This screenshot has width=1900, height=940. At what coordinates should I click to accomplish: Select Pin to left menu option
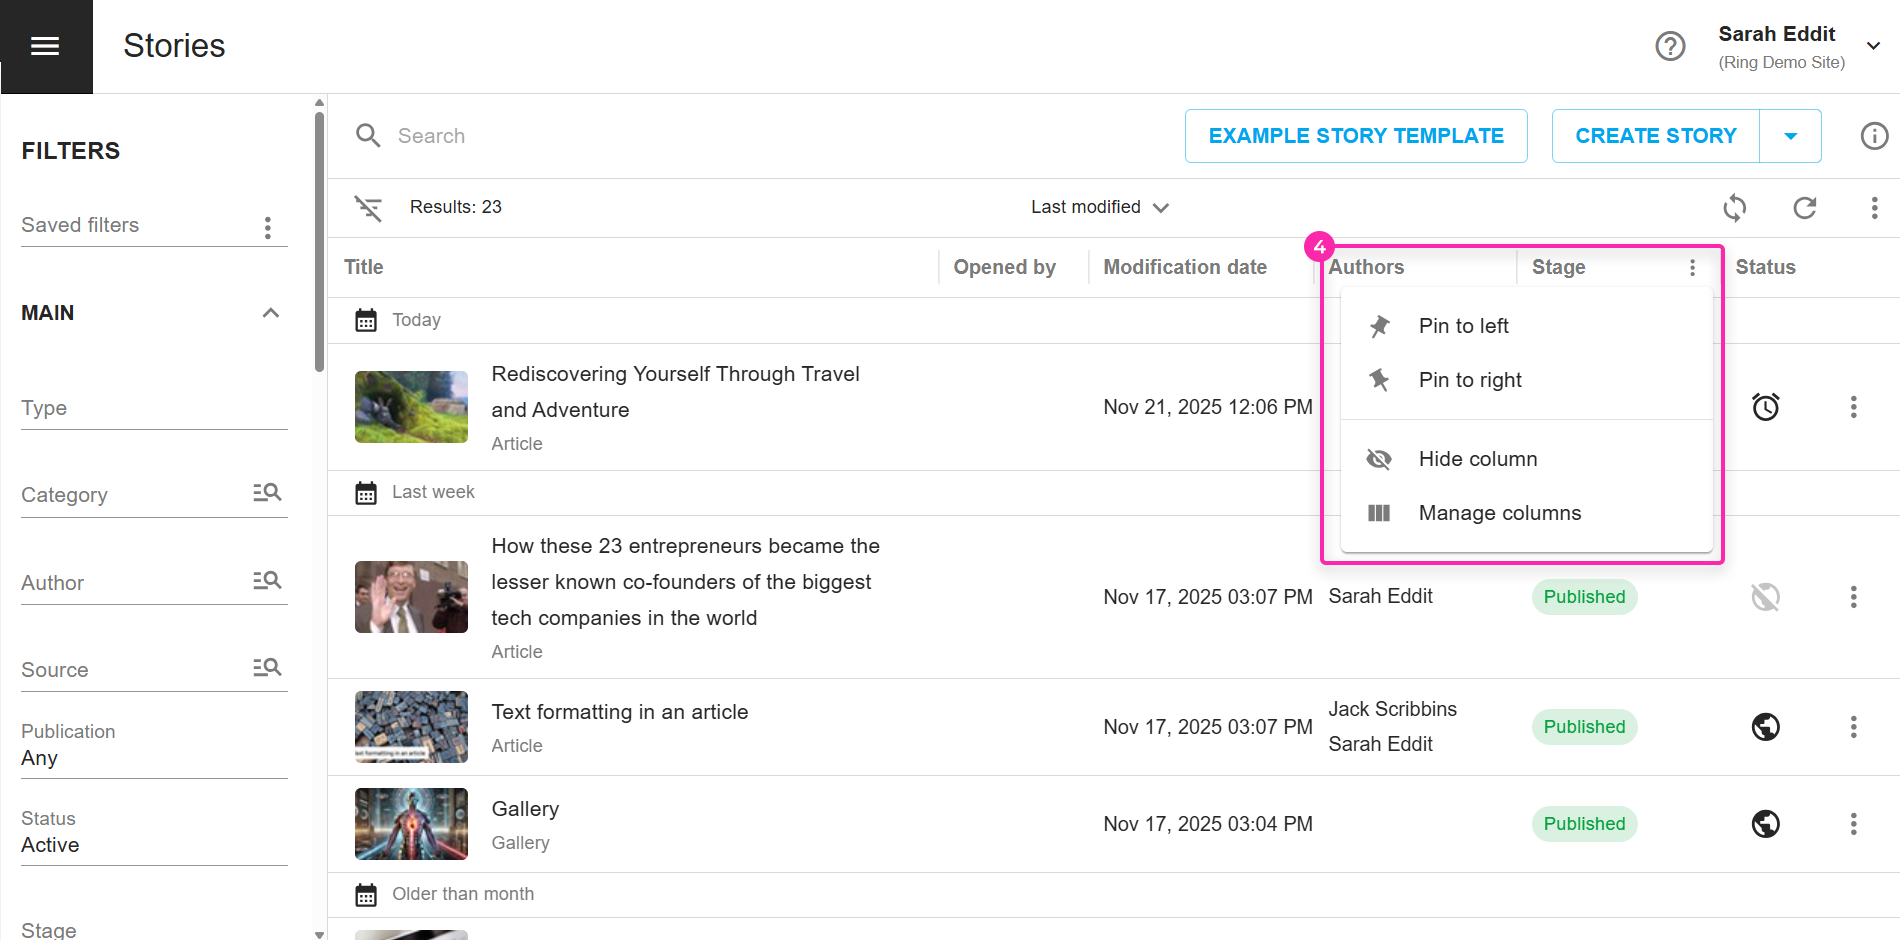click(x=1463, y=326)
